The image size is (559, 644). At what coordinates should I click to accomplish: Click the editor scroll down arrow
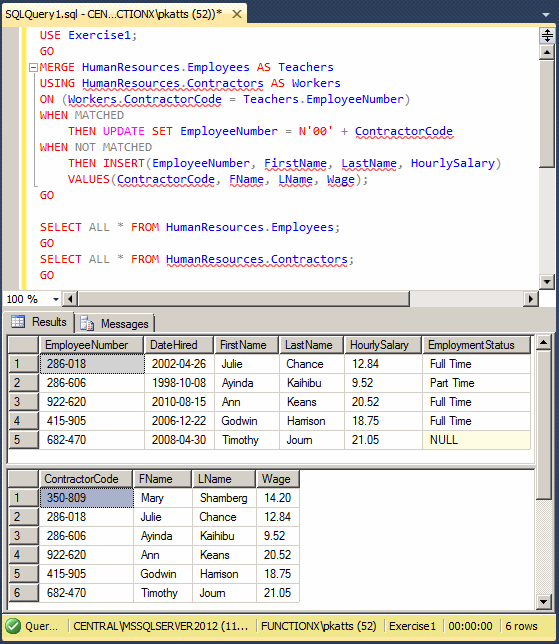coord(547,282)
